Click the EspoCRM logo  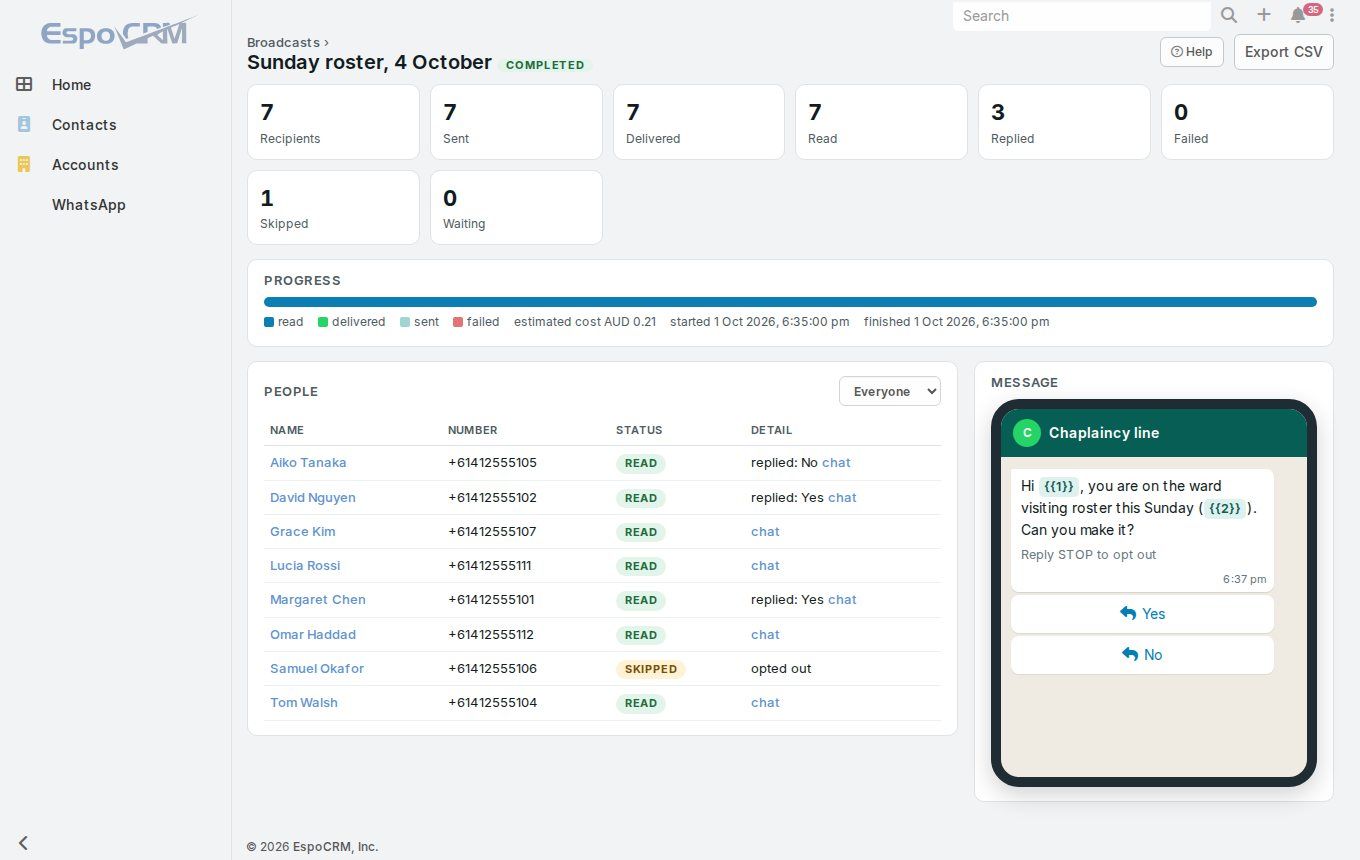(118, 33)
